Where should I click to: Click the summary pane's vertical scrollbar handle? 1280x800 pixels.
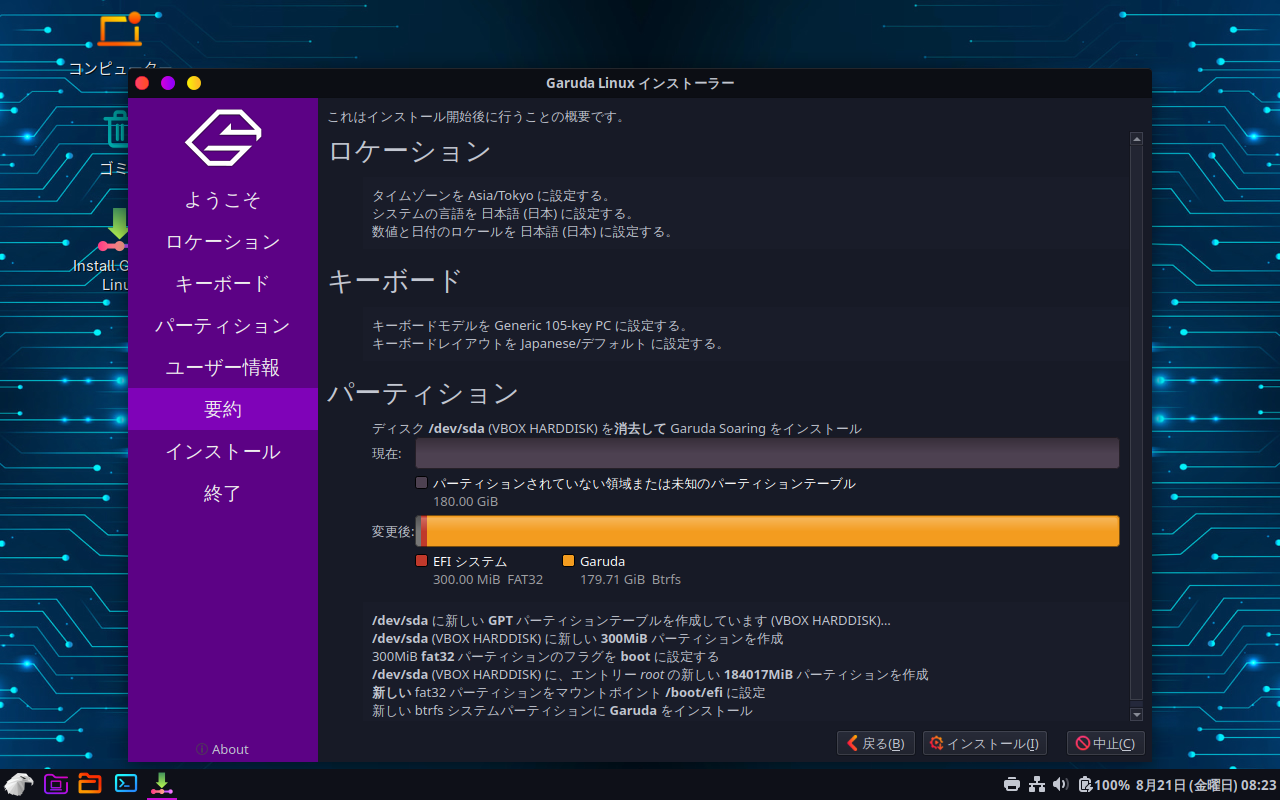(1136, 424)
